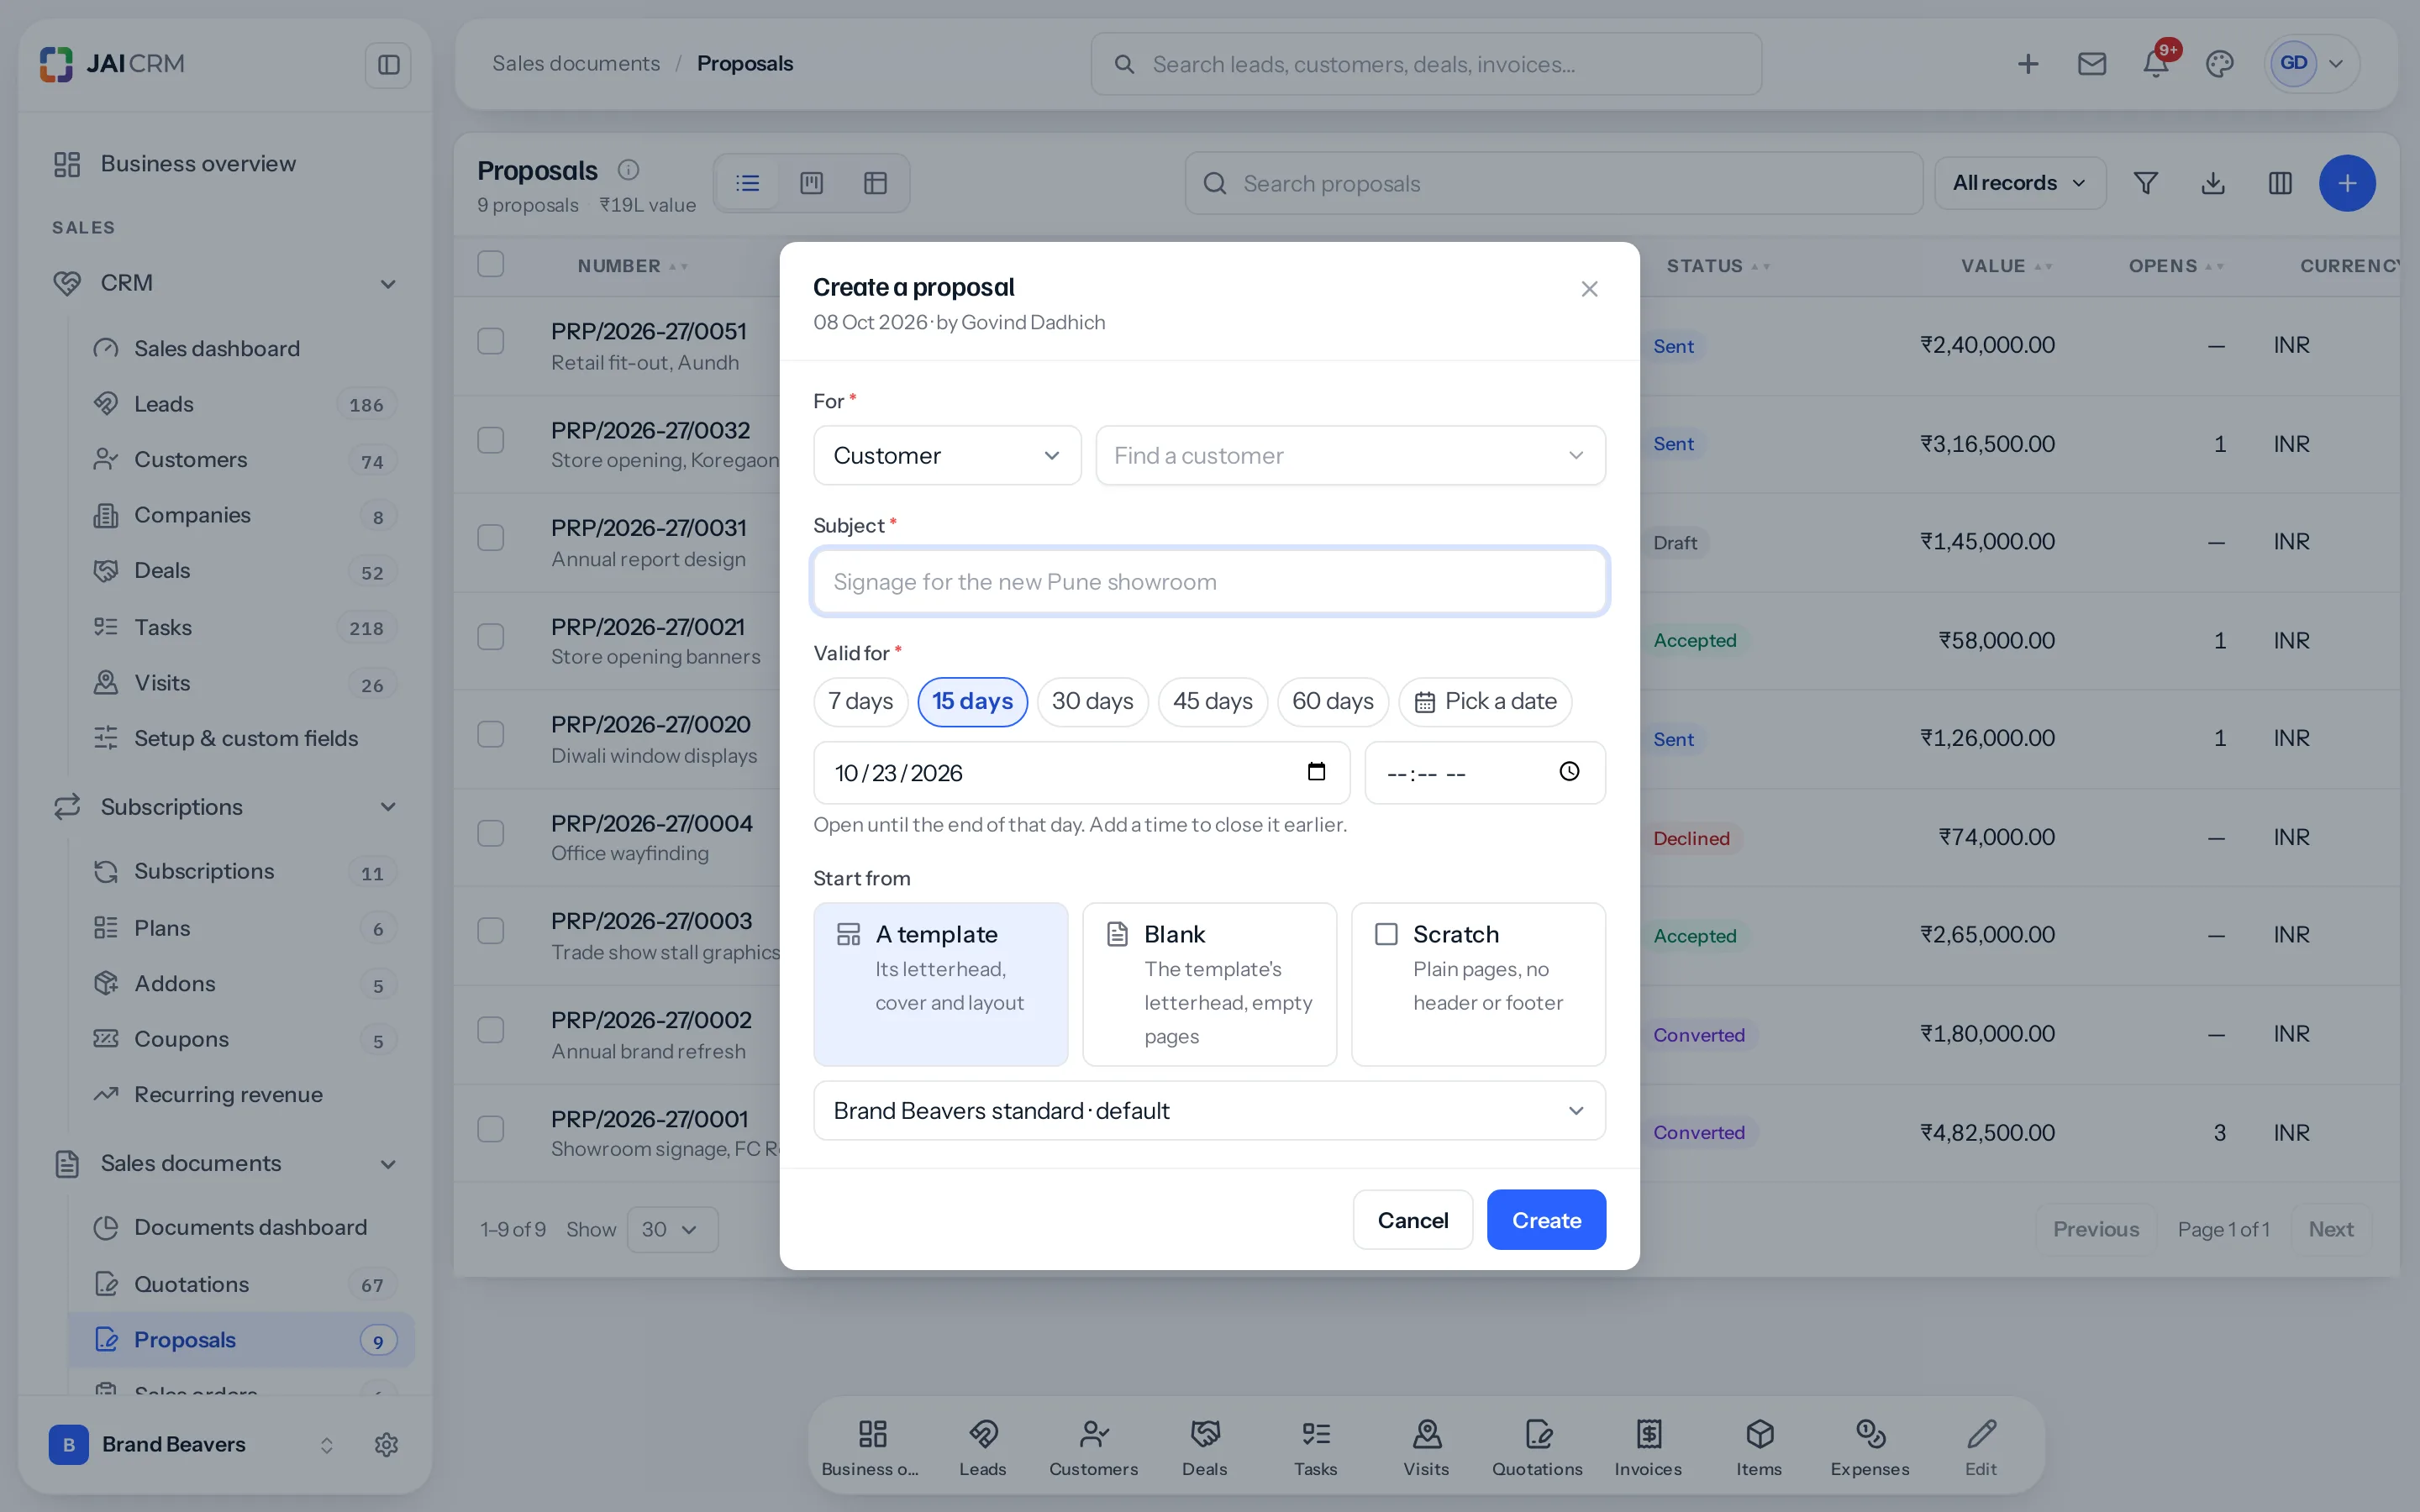
Task: Click Pick a date option
Action: click(x=1485, y=701)
